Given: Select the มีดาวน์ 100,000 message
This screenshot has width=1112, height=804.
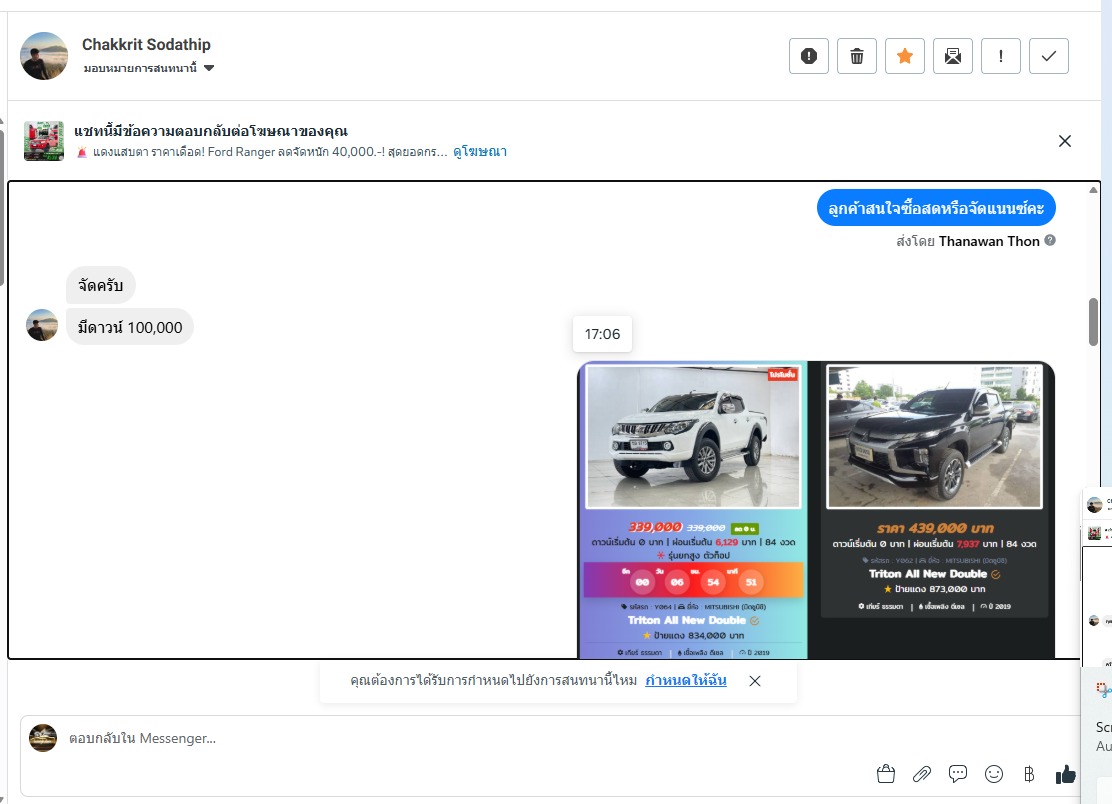Looking at the screenshot, I should [130, 328].
